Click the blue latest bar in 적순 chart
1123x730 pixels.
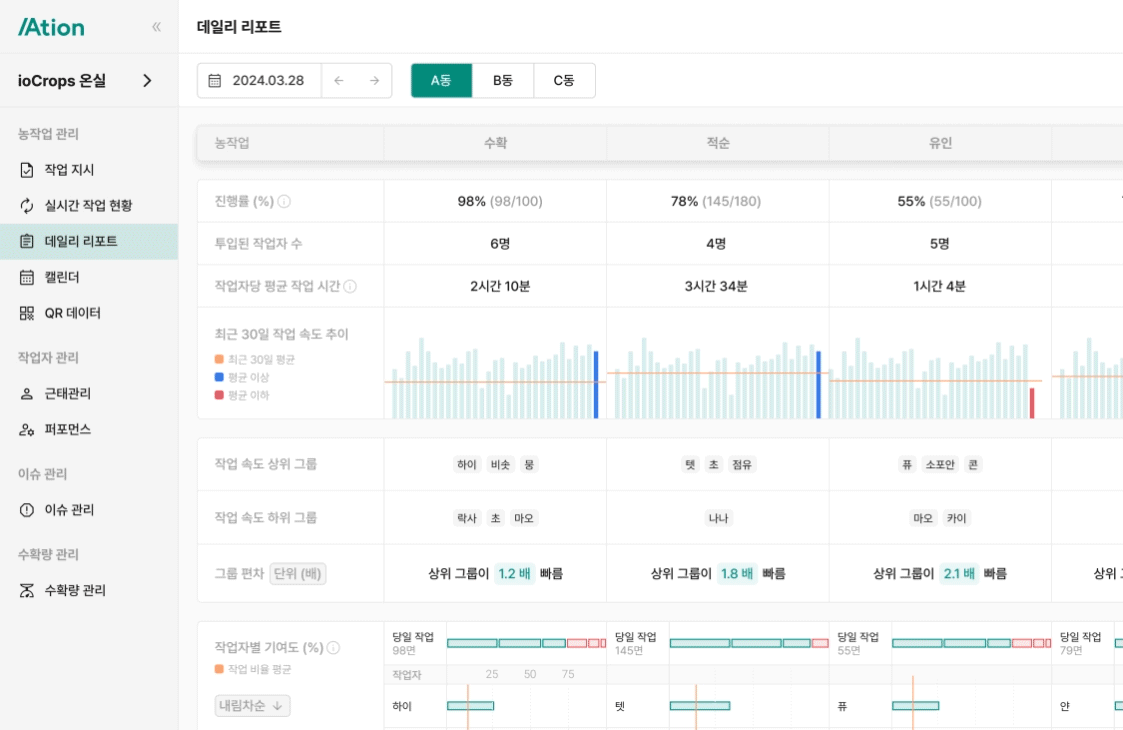tap(819, 385)
